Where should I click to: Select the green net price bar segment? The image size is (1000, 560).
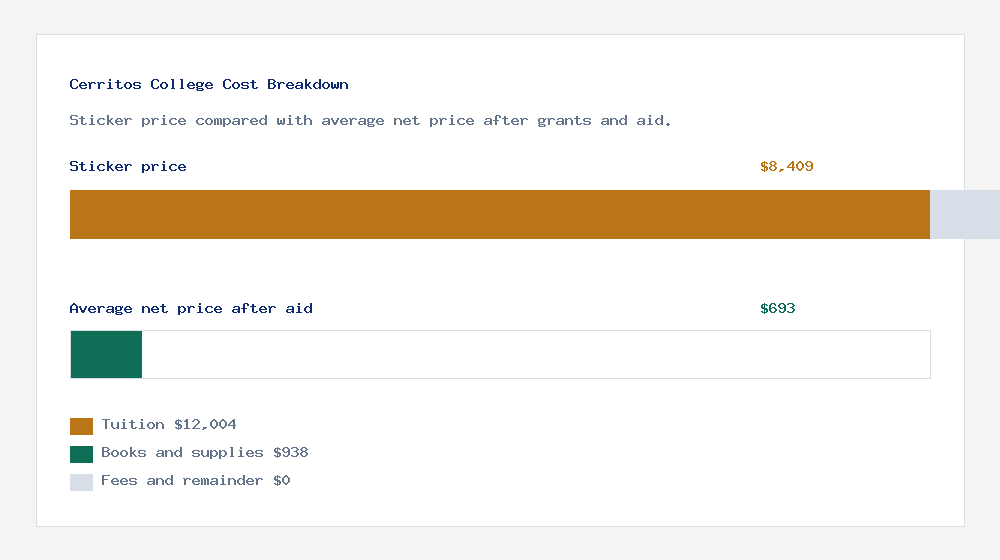point(107,355)
